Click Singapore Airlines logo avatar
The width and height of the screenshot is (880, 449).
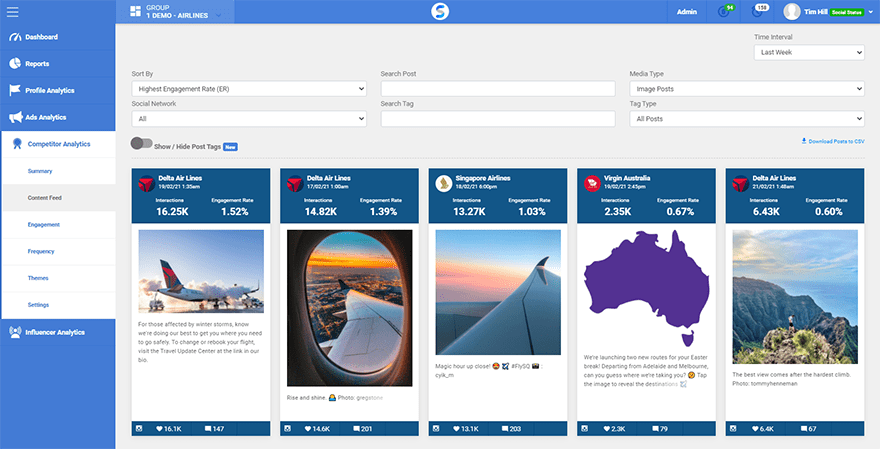point(444,184)
